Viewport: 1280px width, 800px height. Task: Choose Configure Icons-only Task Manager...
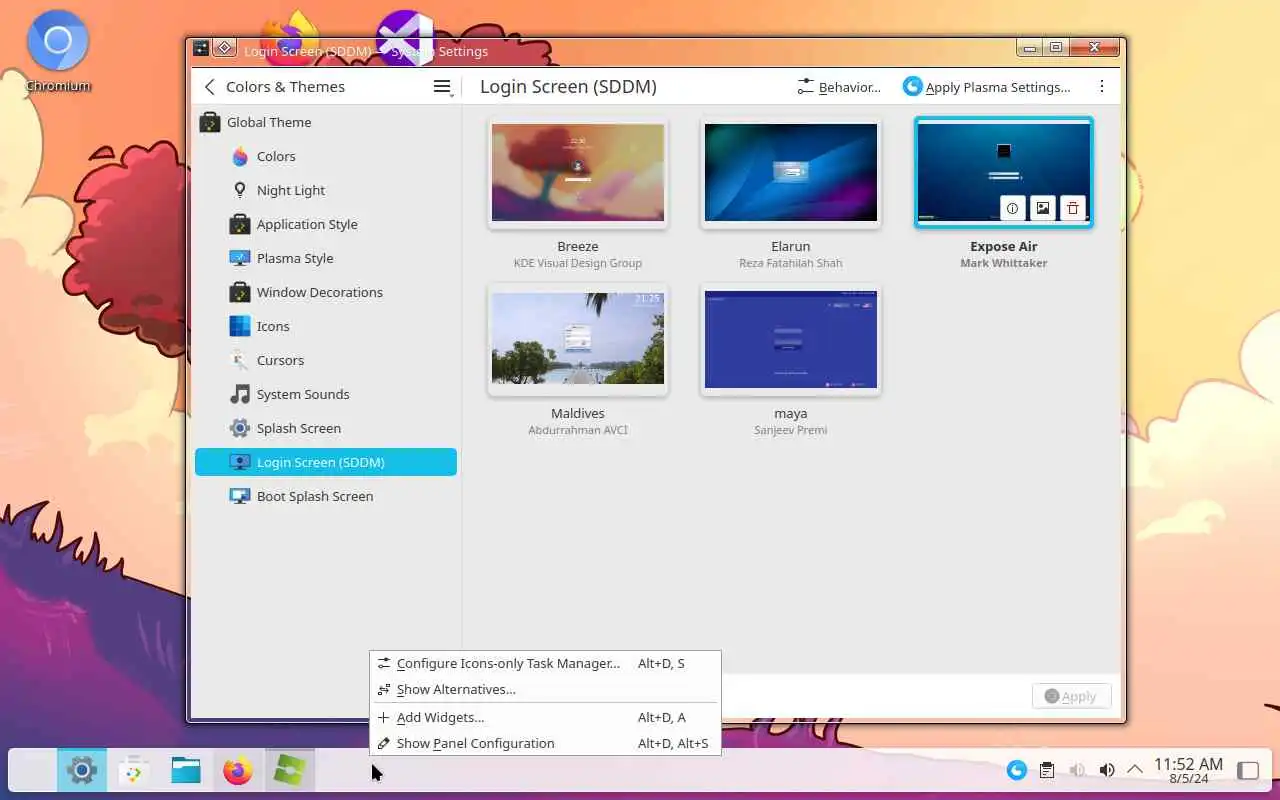click(545, 663)
